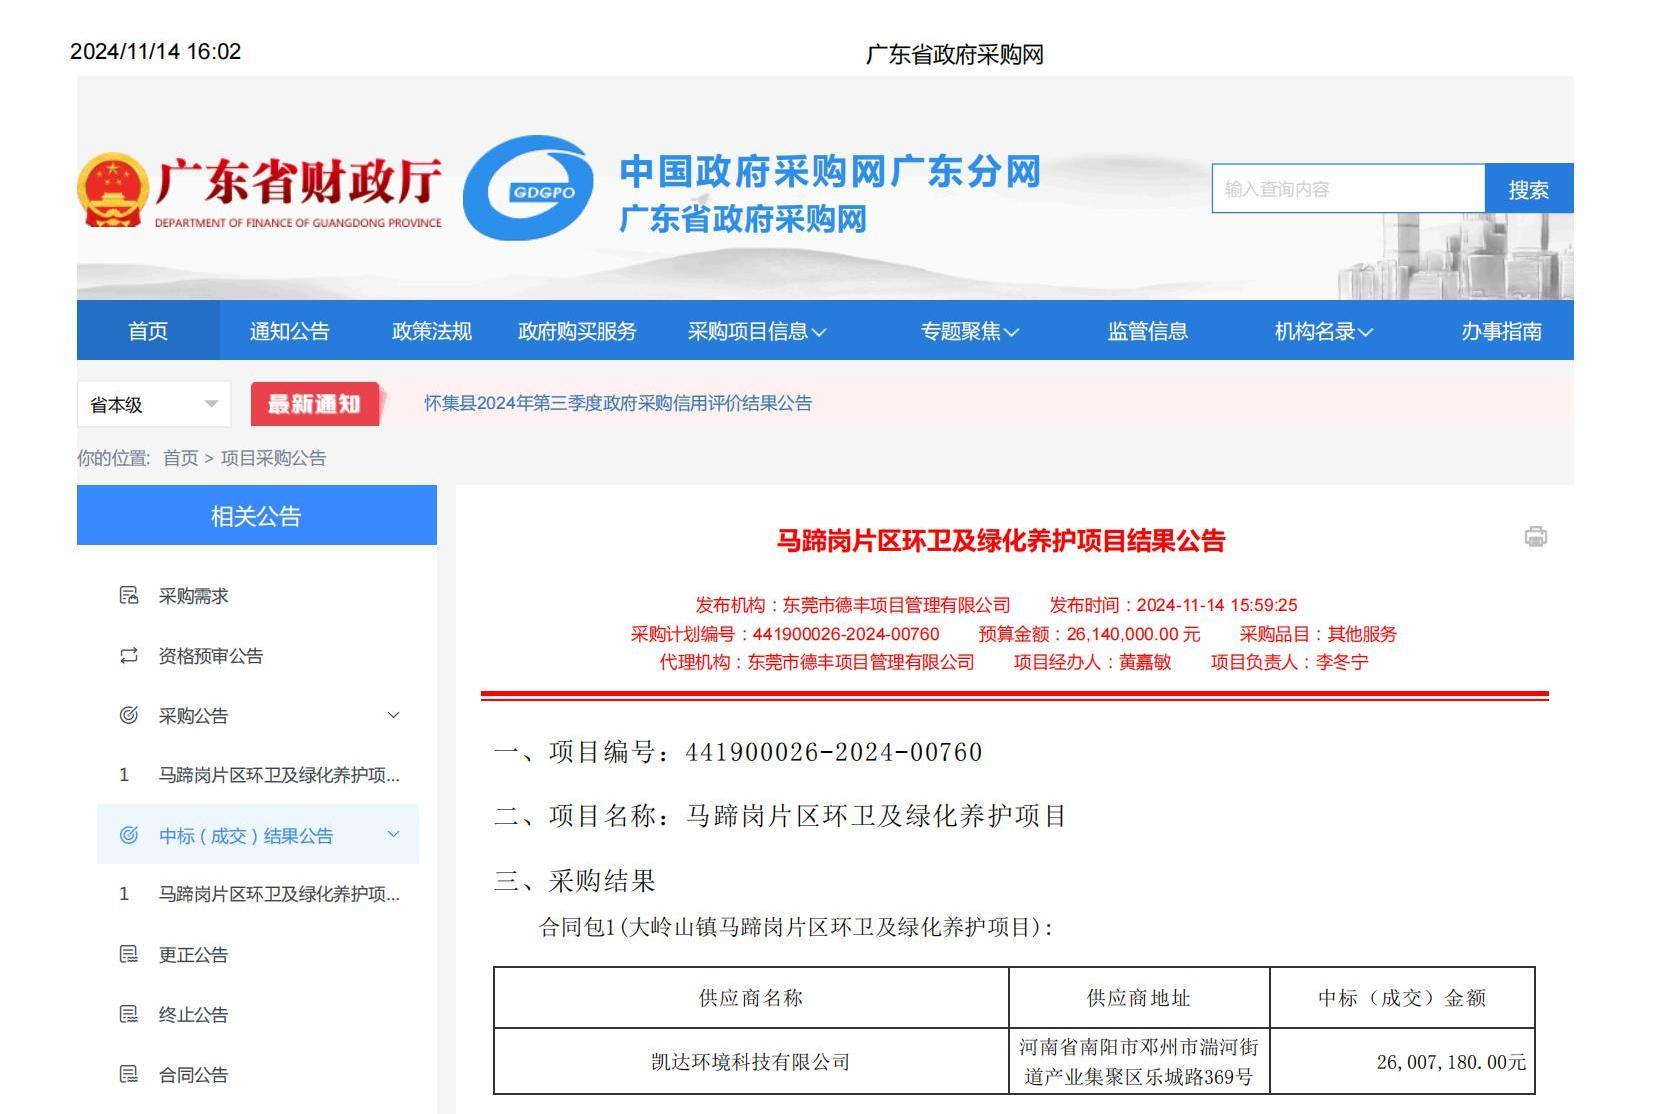Click the 中国政府采购网广东分网 site title
Viewport: 1653px width, 1114px height.
(x=830, y=171)
